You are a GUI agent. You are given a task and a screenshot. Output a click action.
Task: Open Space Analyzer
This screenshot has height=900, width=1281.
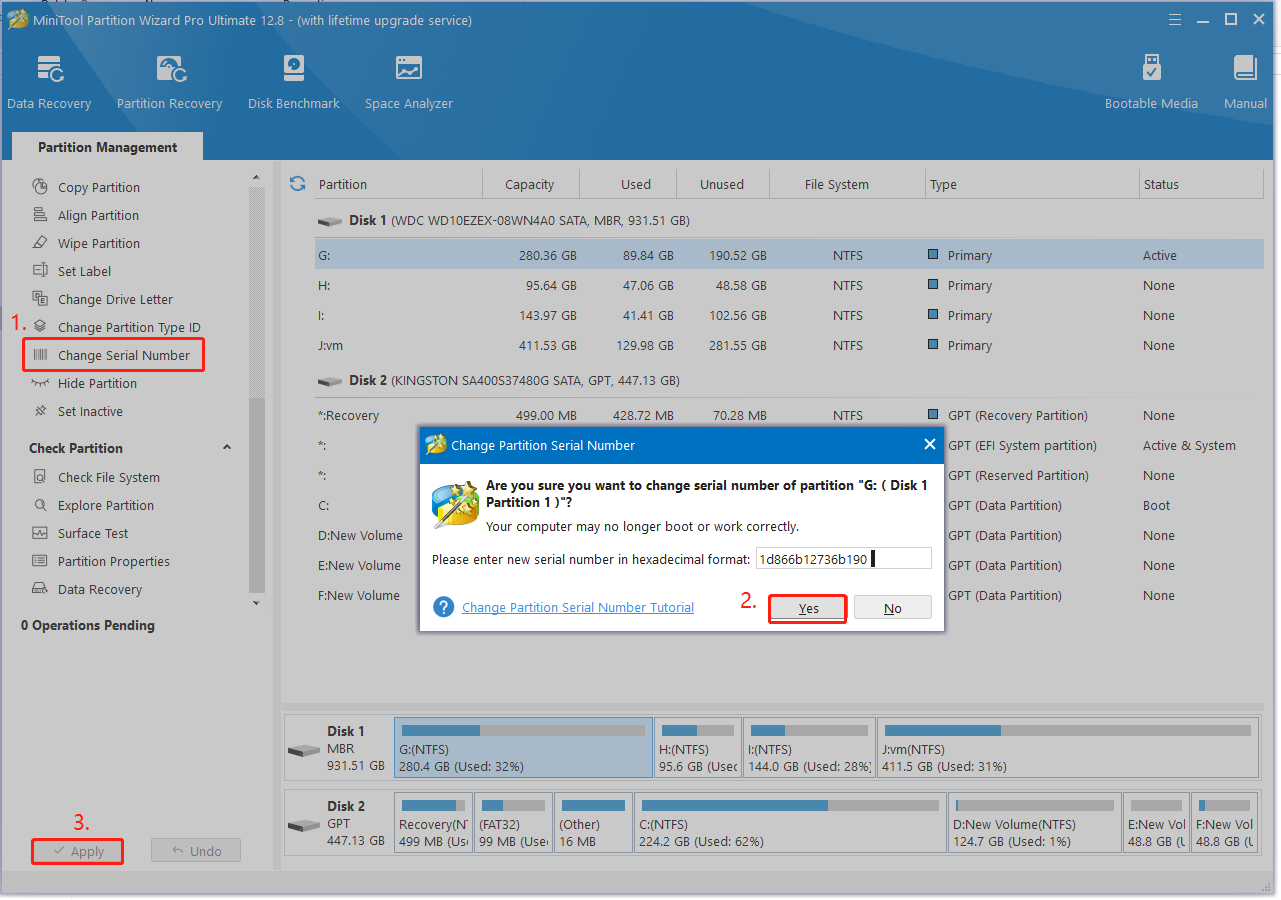pyautogui.click(x=408, y=82)
